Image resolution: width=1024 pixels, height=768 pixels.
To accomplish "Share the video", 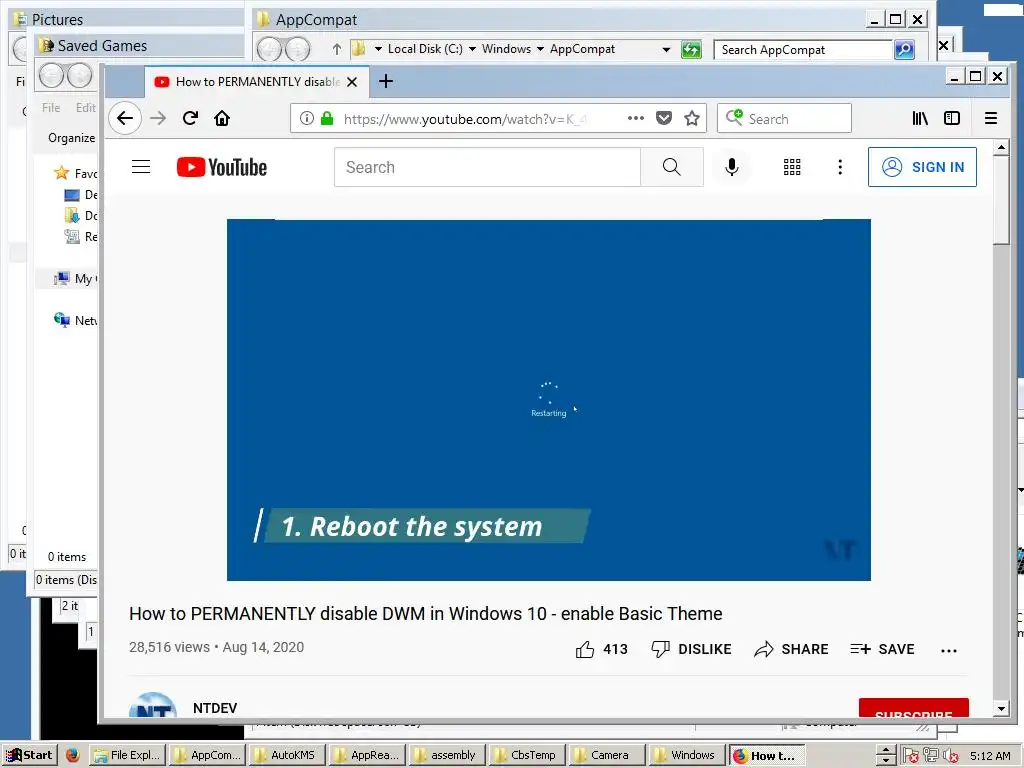I will tap(791, 649).
